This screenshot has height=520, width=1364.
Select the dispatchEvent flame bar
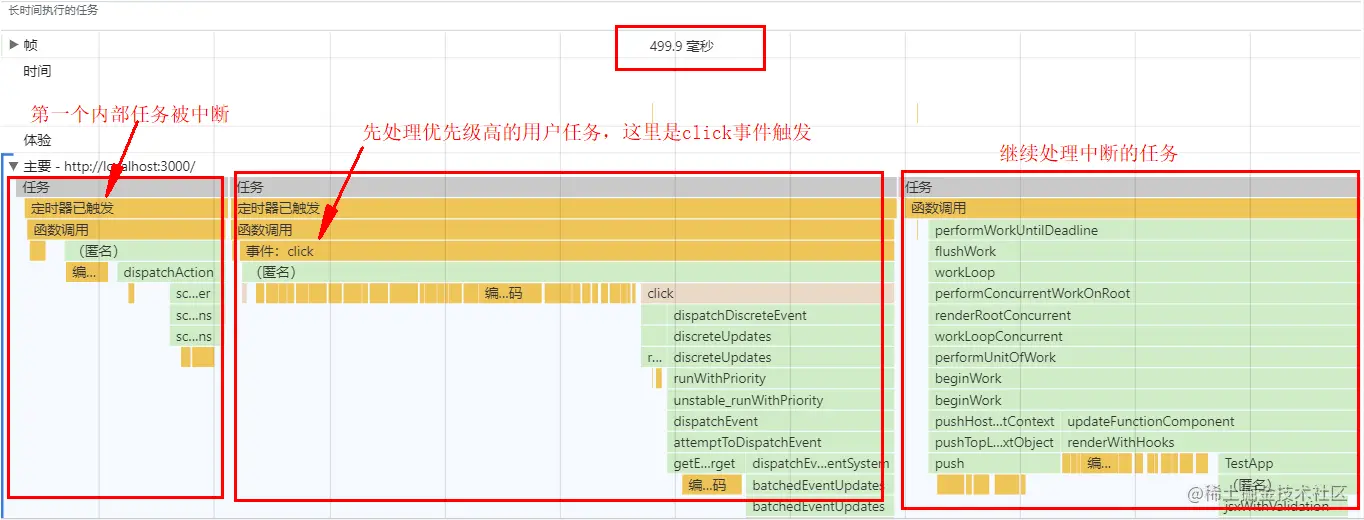(780, 421)
